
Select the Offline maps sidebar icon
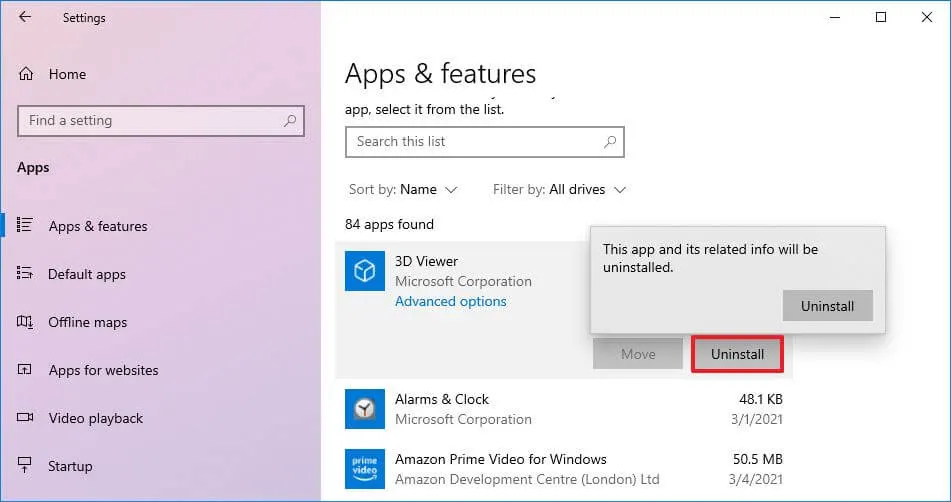pos(25,321)
